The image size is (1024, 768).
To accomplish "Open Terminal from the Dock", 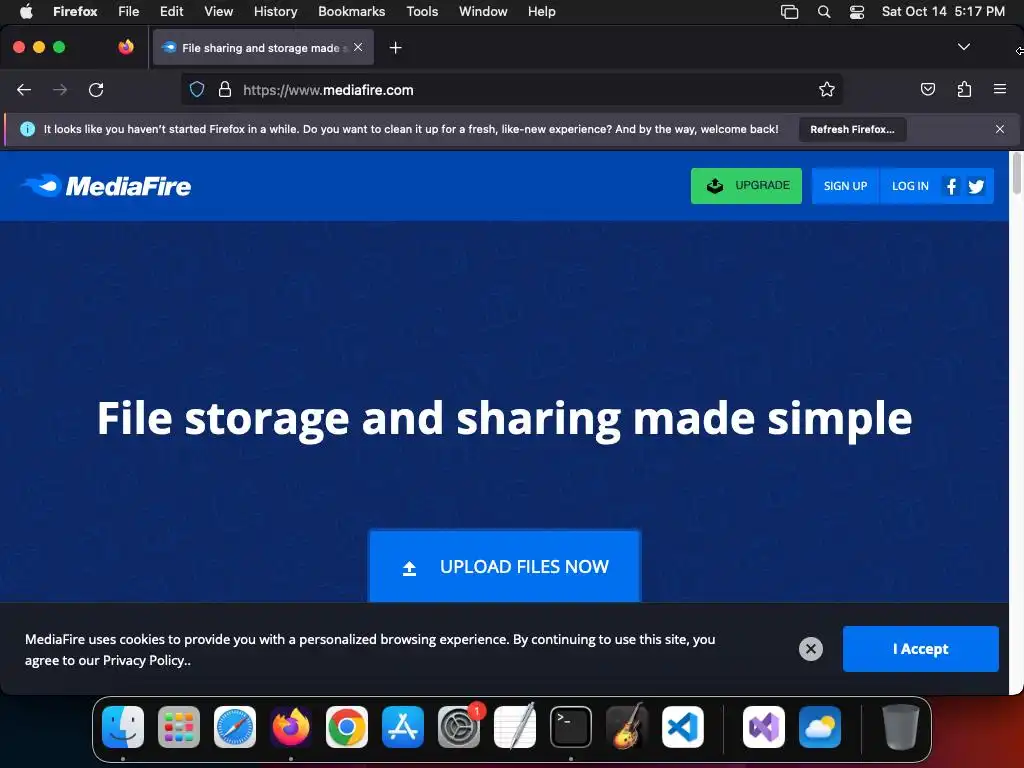I will 571,727.
